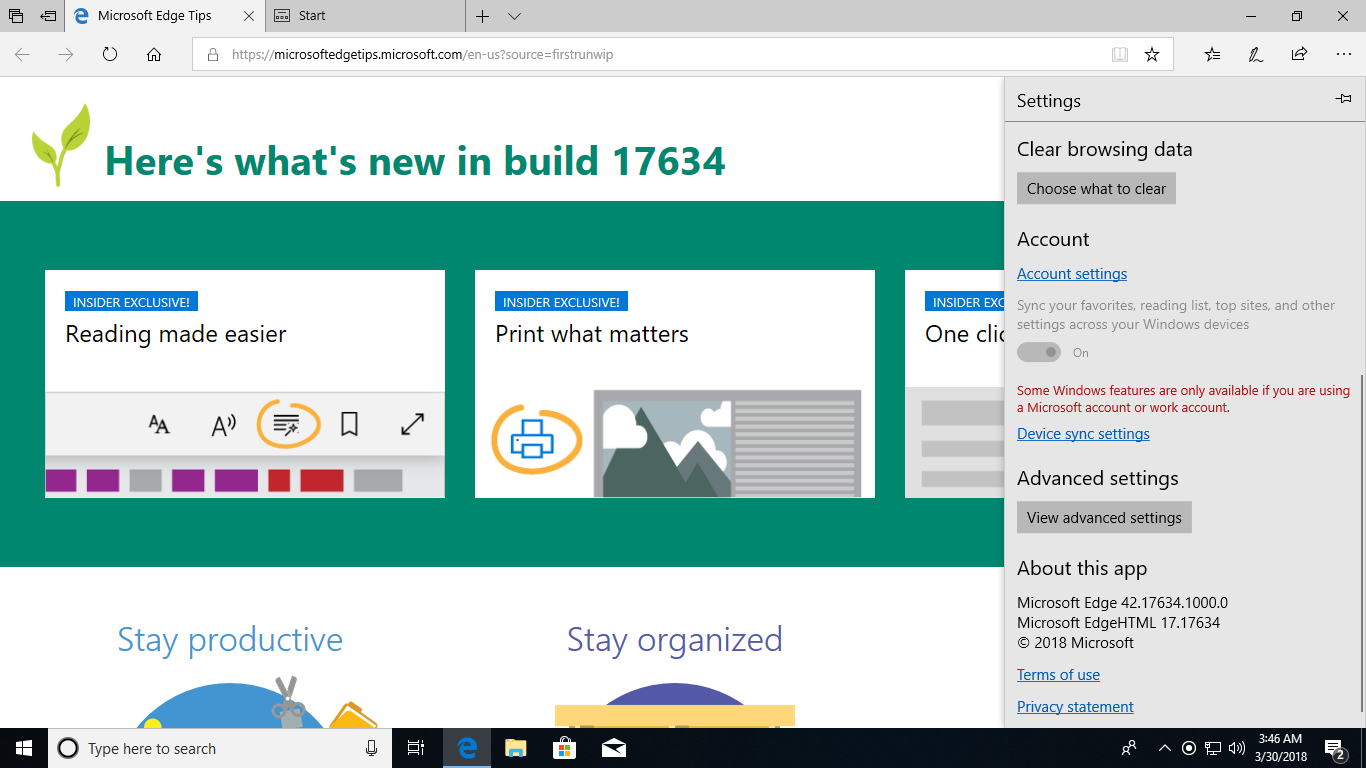The image size is (1366, 768).
Task: Add notes with the pen icon
Action: coord(1256,55)
